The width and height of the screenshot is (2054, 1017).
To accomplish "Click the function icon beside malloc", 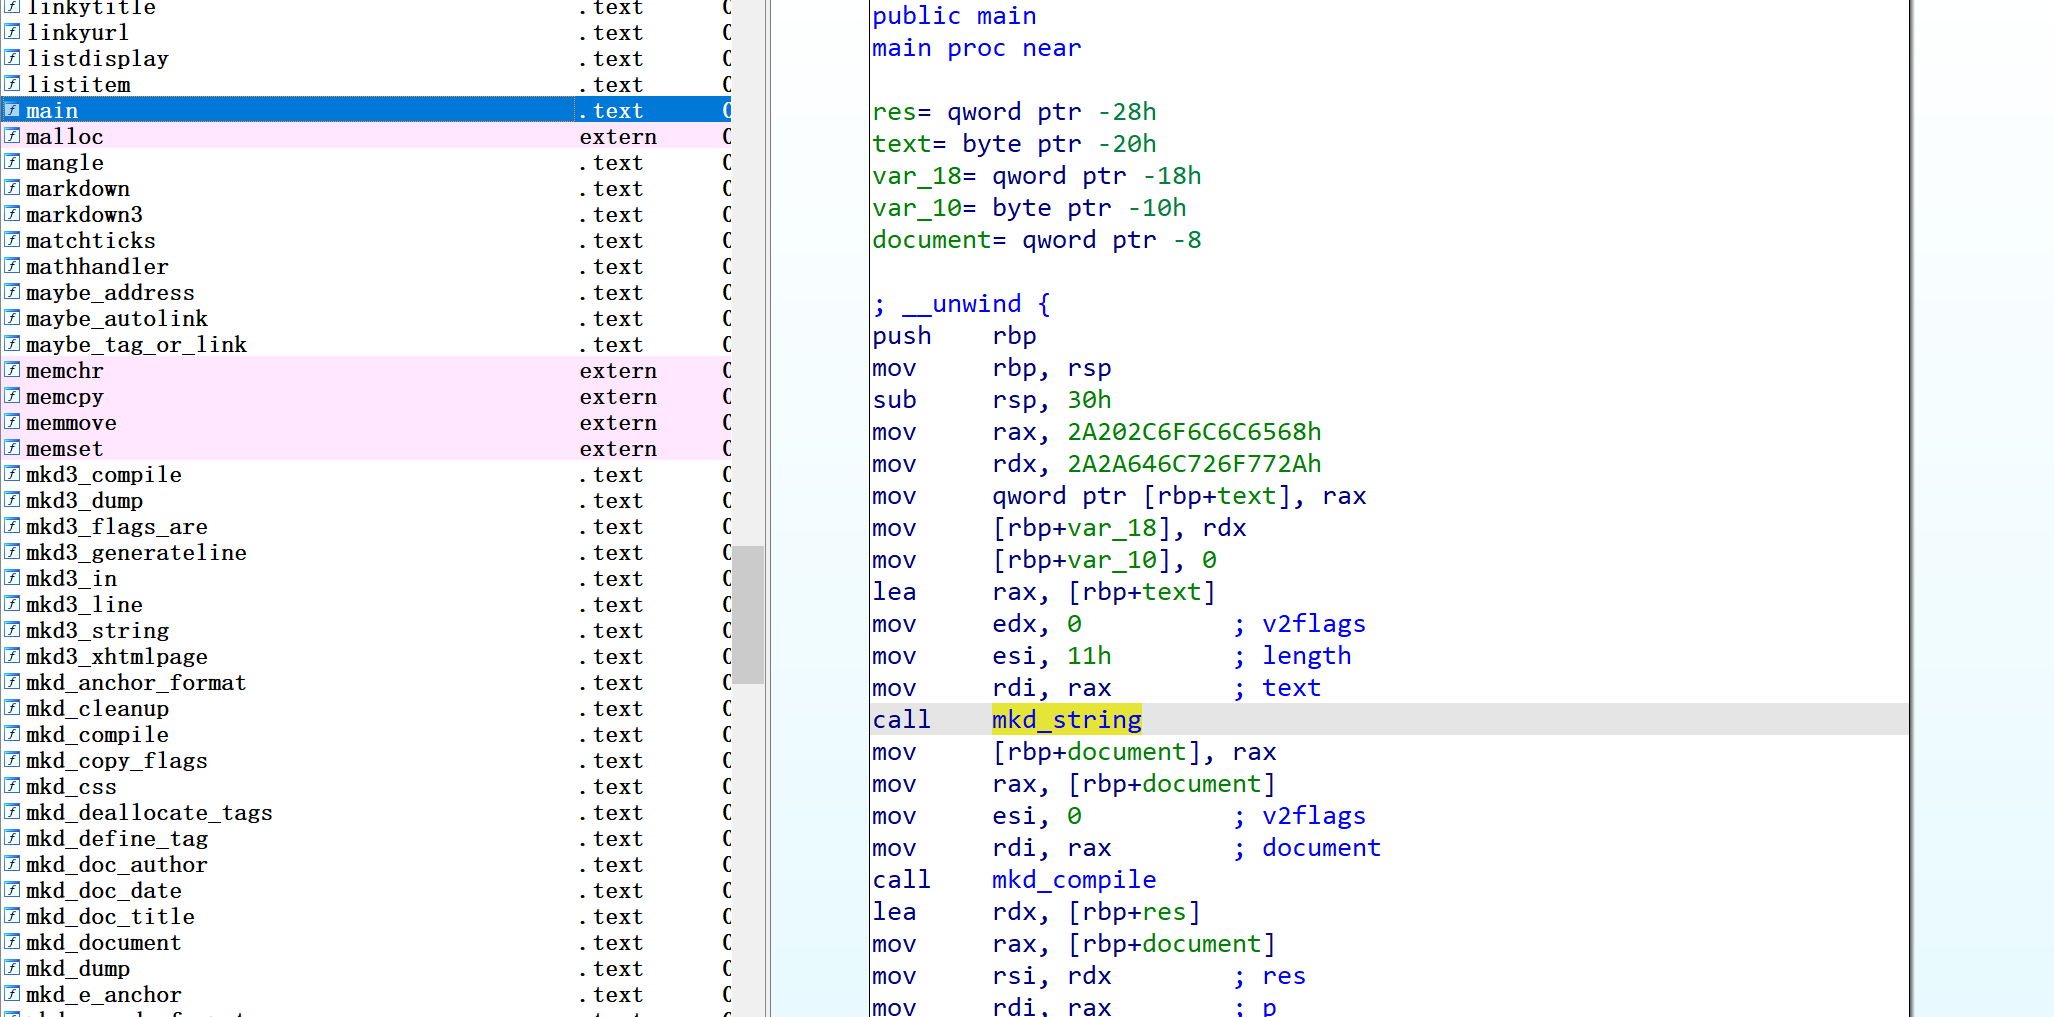I will coord(12,136).
